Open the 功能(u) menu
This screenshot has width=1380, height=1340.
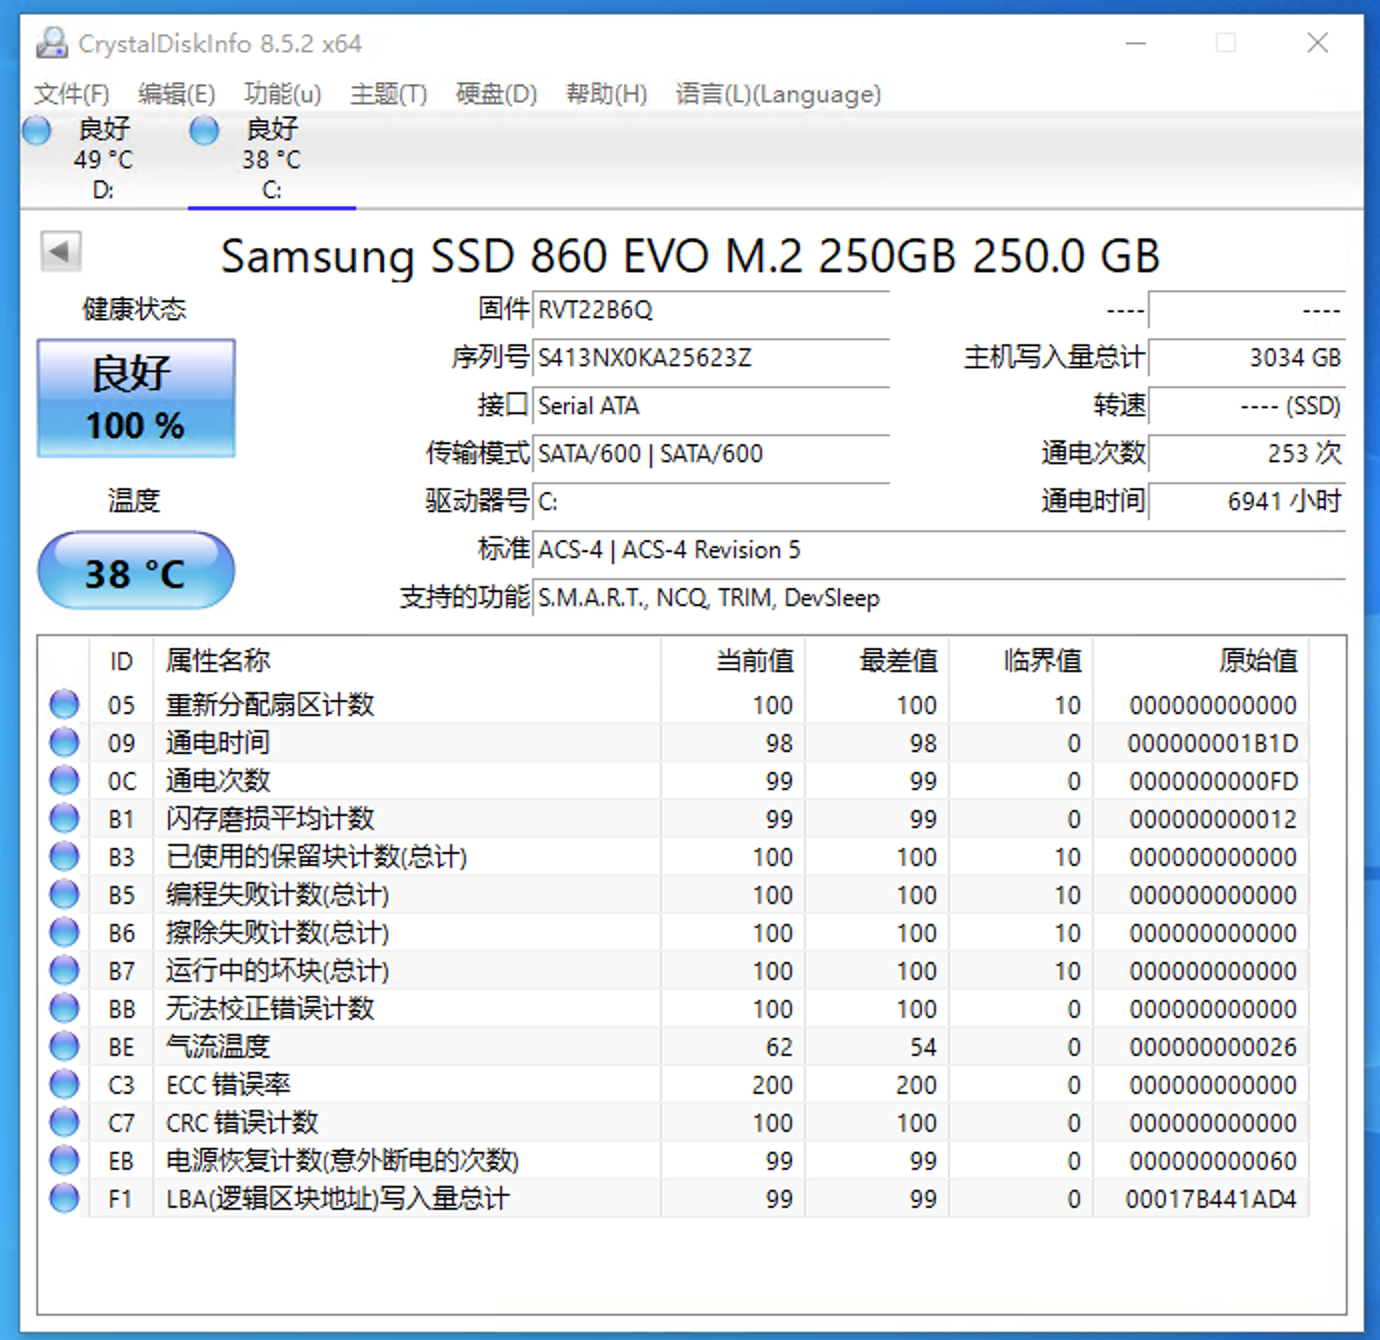(x=282, y=94)
